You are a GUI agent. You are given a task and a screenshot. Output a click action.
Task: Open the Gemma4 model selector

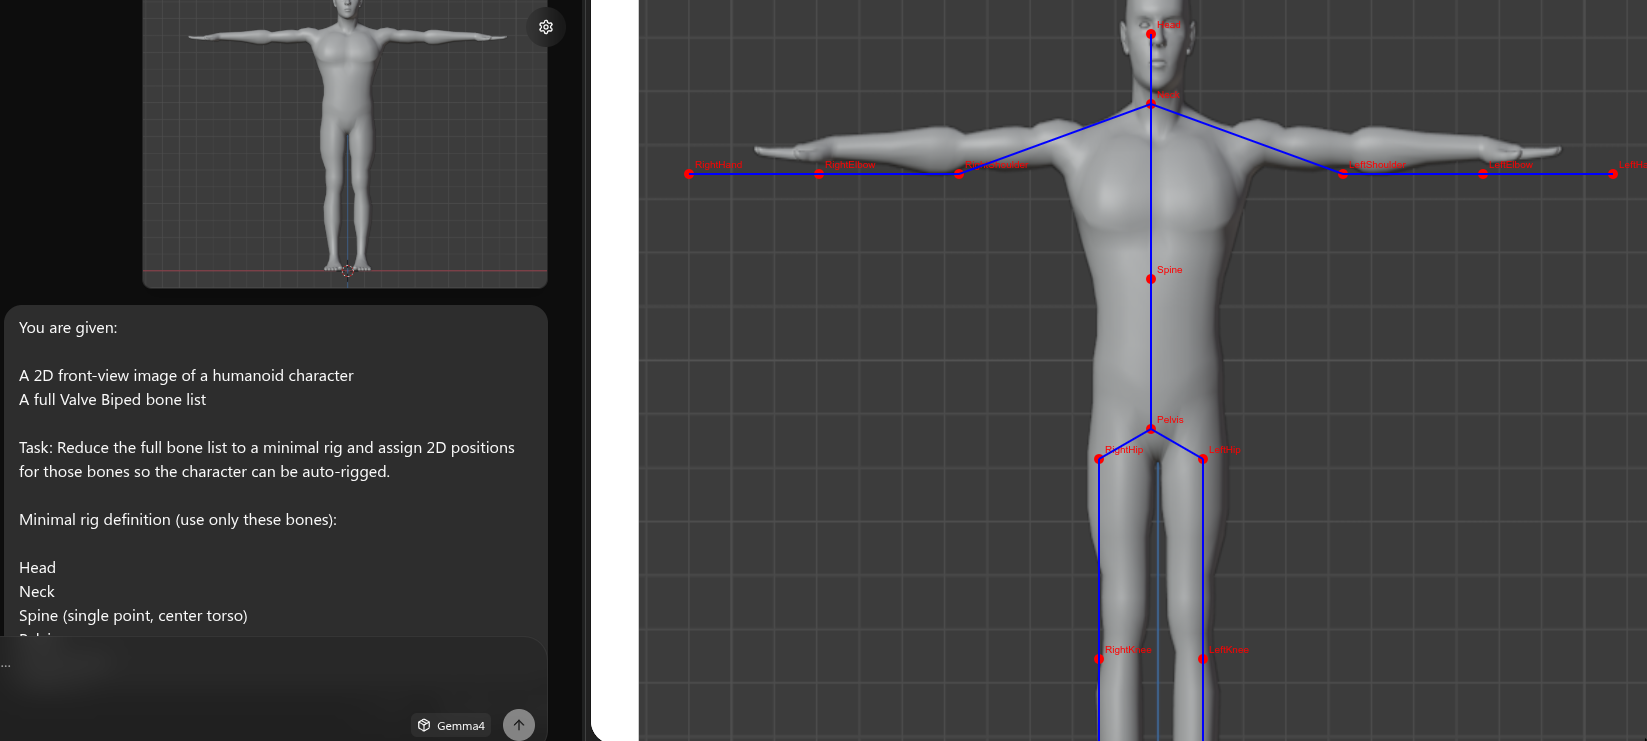click(451, 726)
